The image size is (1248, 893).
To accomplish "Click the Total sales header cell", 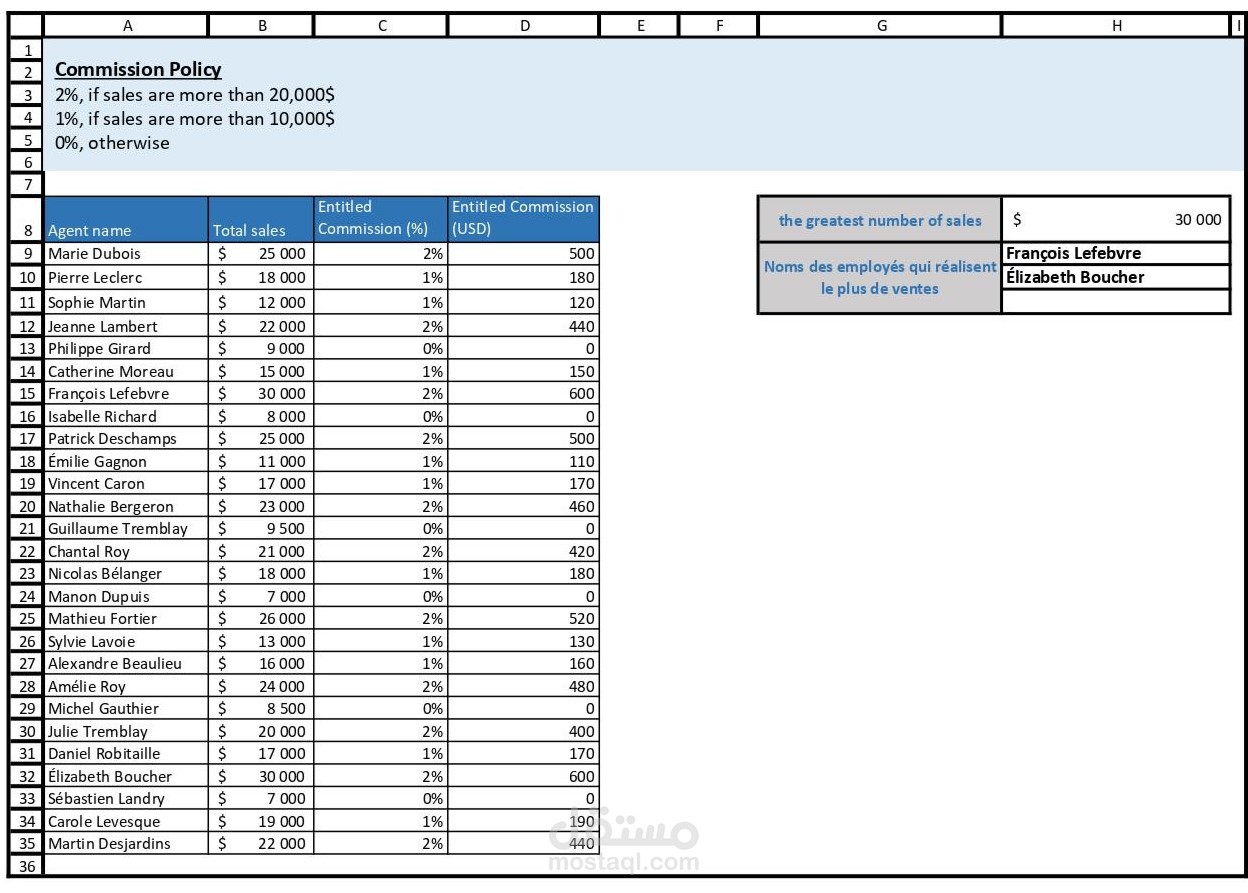I will (262, 219).
